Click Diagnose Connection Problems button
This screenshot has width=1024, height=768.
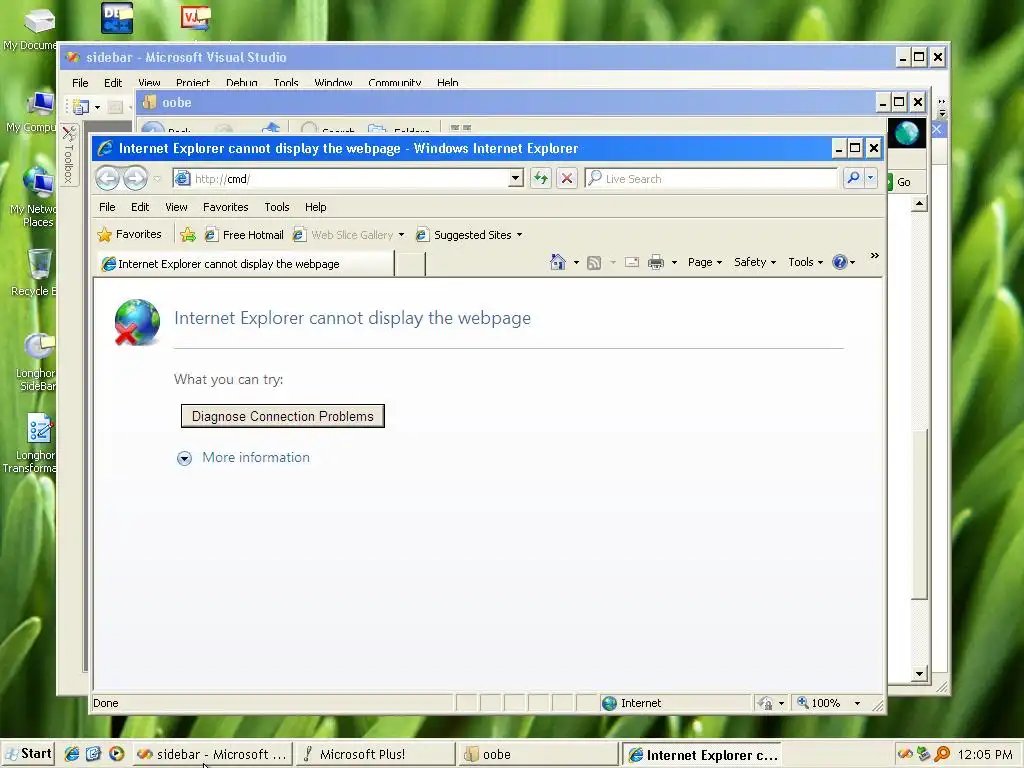coord(283,416)
